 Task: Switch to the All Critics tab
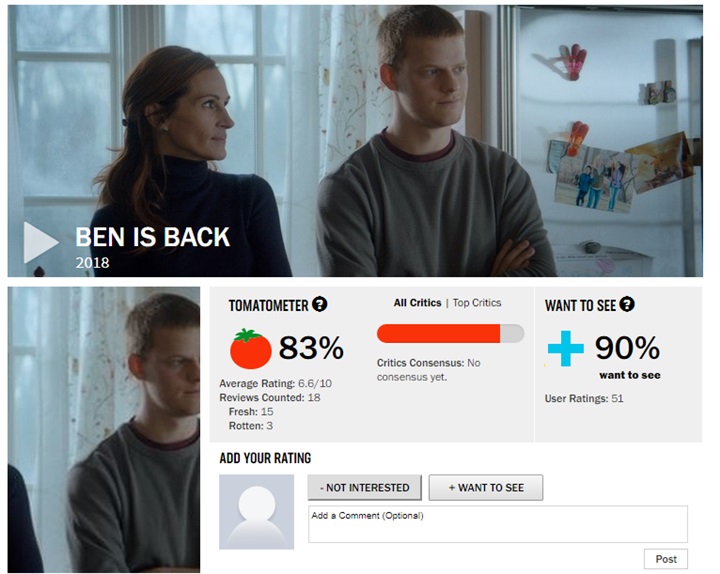(x=417, y=303)
